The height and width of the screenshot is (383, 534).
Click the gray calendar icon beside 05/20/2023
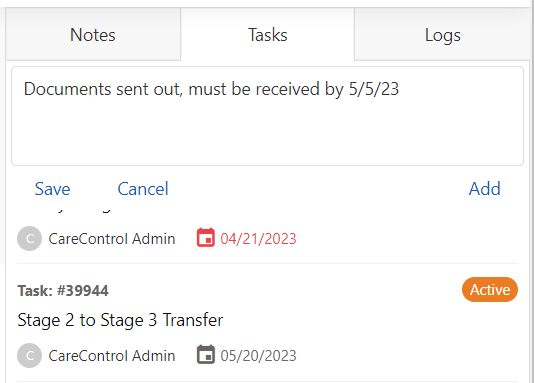tap(205, 354)
